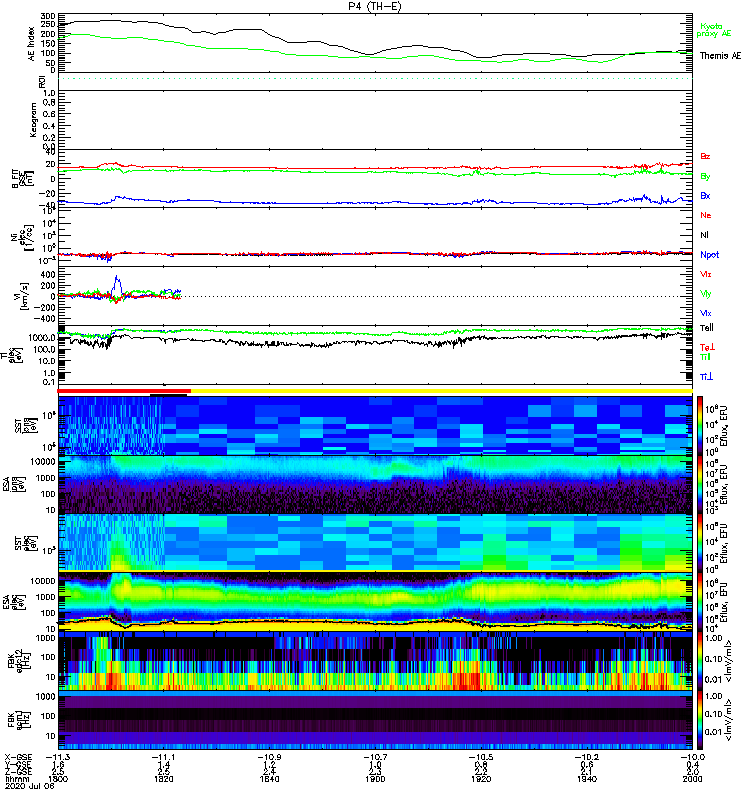Click the "ROI" panel label
Image resolution: width=750 pixels, height=800 pixels.
click(x=42, y=82)
